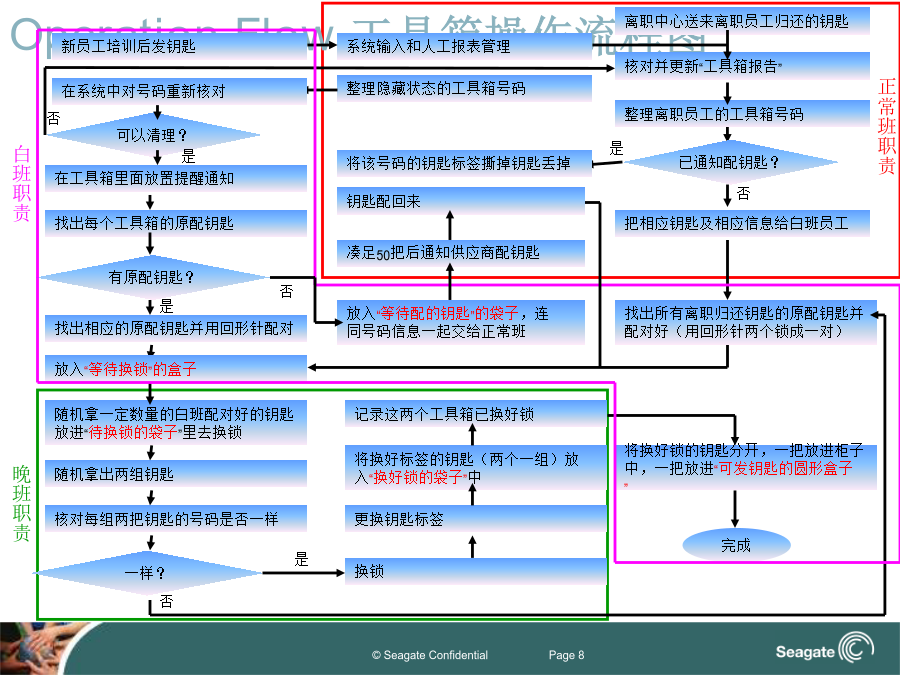Select the © Seagate Confidential footer text
The image size is (900, 675).
430,655
